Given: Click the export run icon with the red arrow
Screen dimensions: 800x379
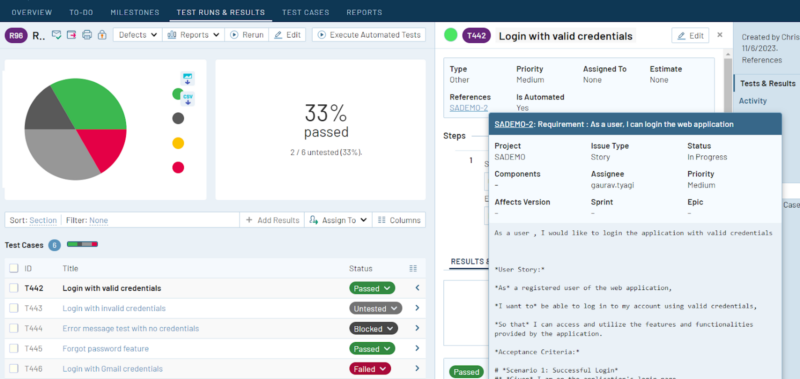Looking at the screenshot, I should coord(71,35).
